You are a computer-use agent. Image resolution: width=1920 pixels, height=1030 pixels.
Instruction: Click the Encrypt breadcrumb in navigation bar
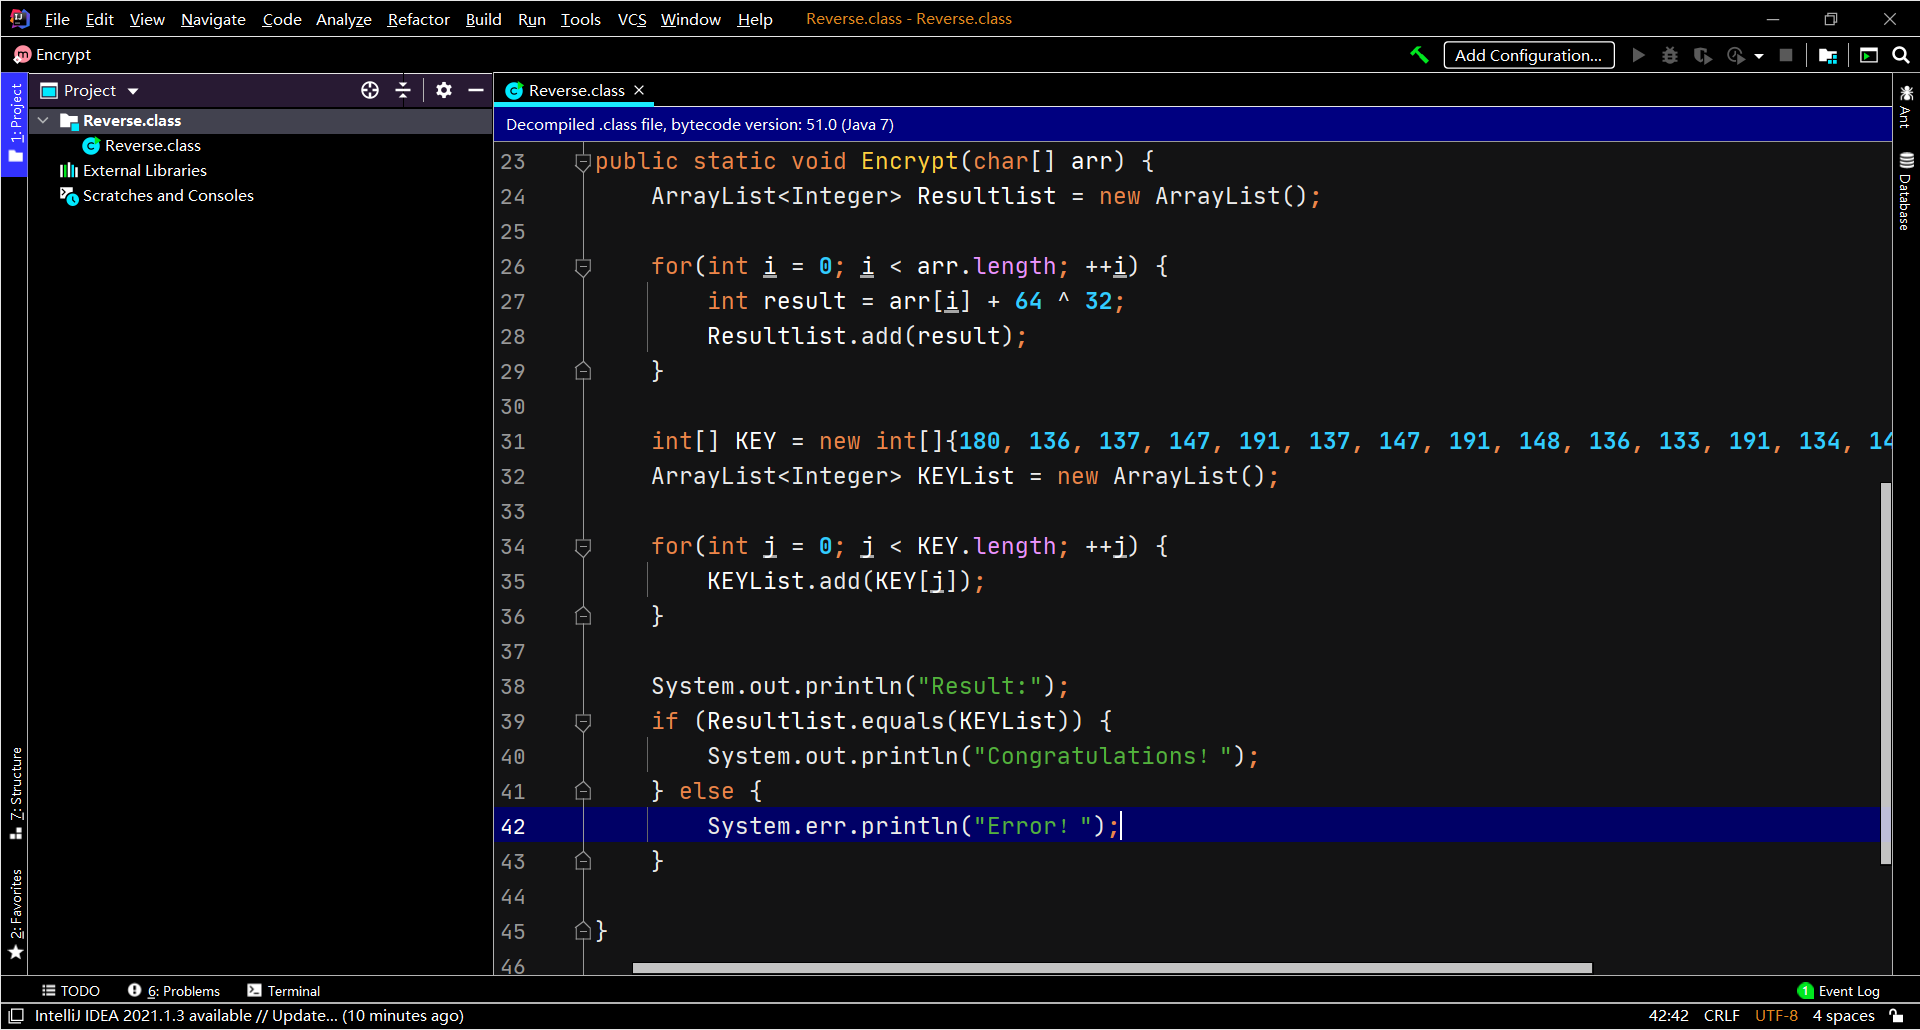click(53, 55)
